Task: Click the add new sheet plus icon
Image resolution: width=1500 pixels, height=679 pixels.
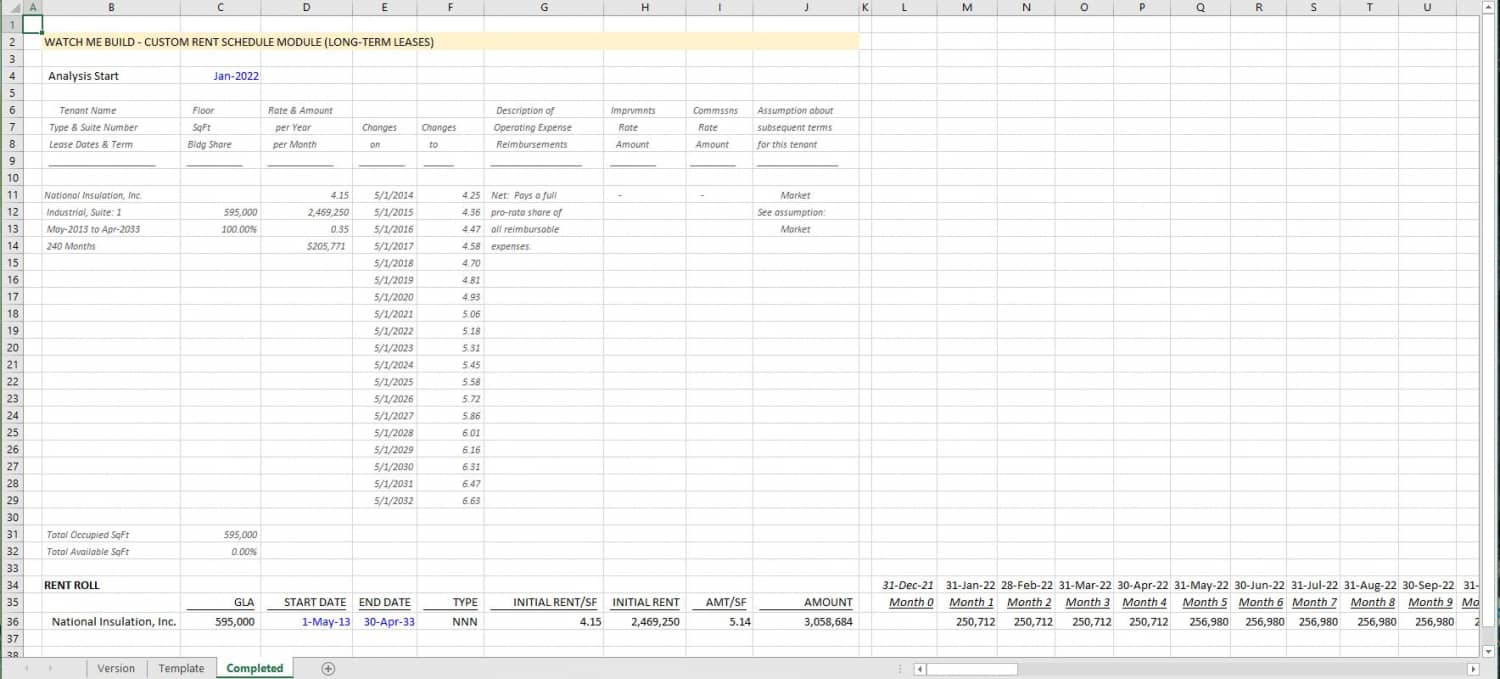Action: [x=327, y=667]
